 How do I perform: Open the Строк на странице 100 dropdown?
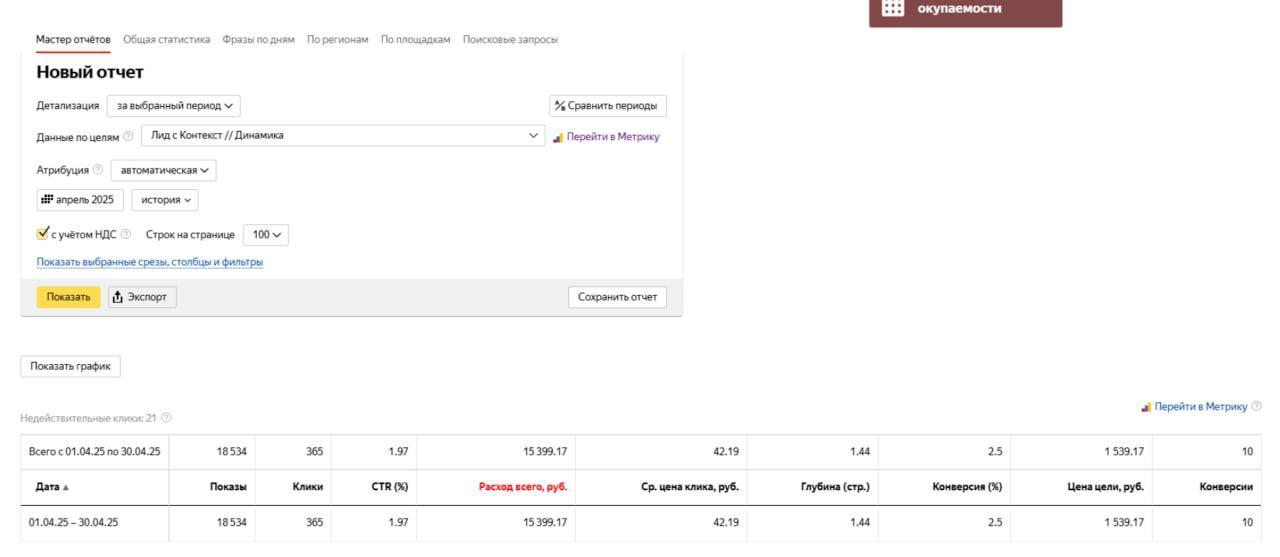266,235
